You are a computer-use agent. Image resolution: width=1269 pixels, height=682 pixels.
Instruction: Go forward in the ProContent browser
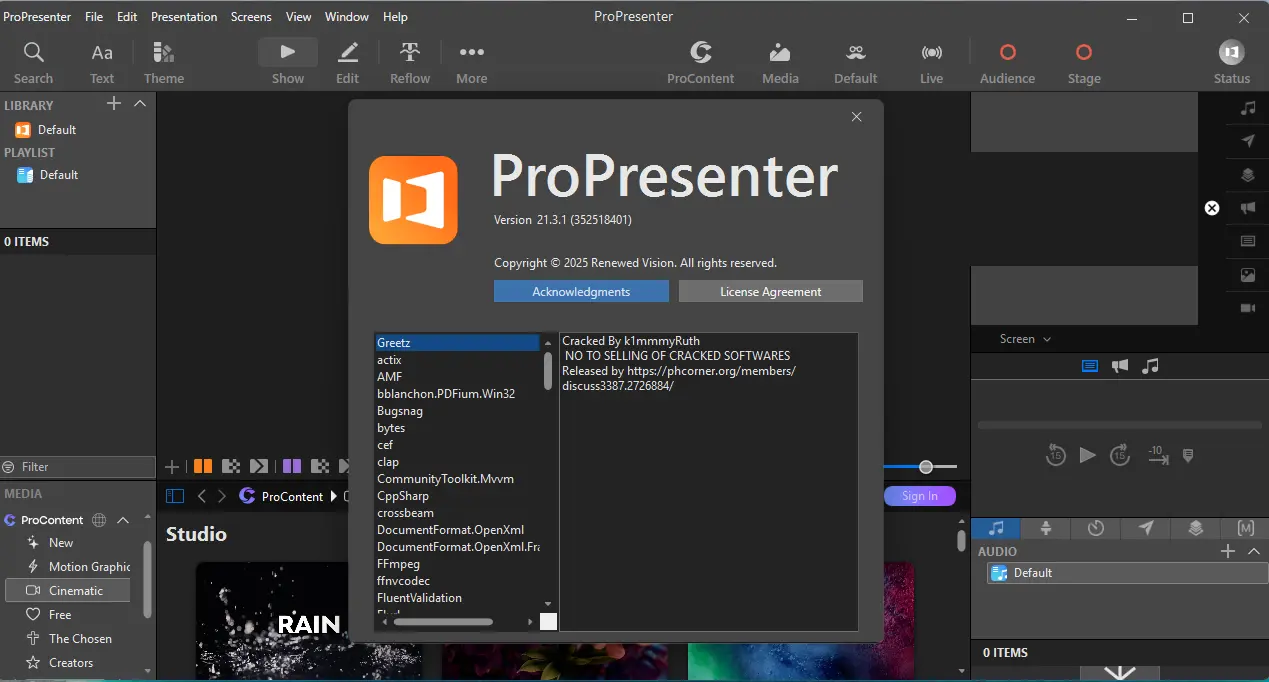[222, 496]
